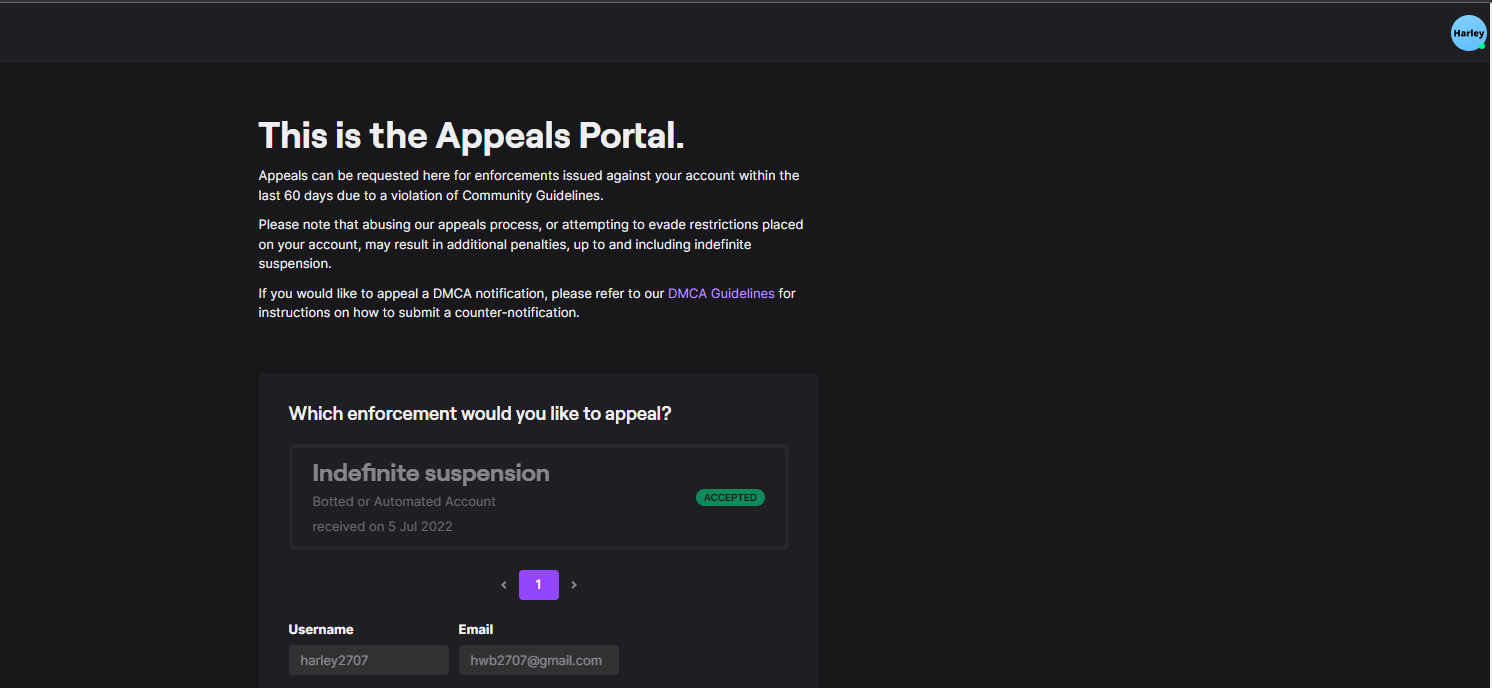Click the Indefinite suspension title text
1492x688 pixels.
tap(431, 472)
